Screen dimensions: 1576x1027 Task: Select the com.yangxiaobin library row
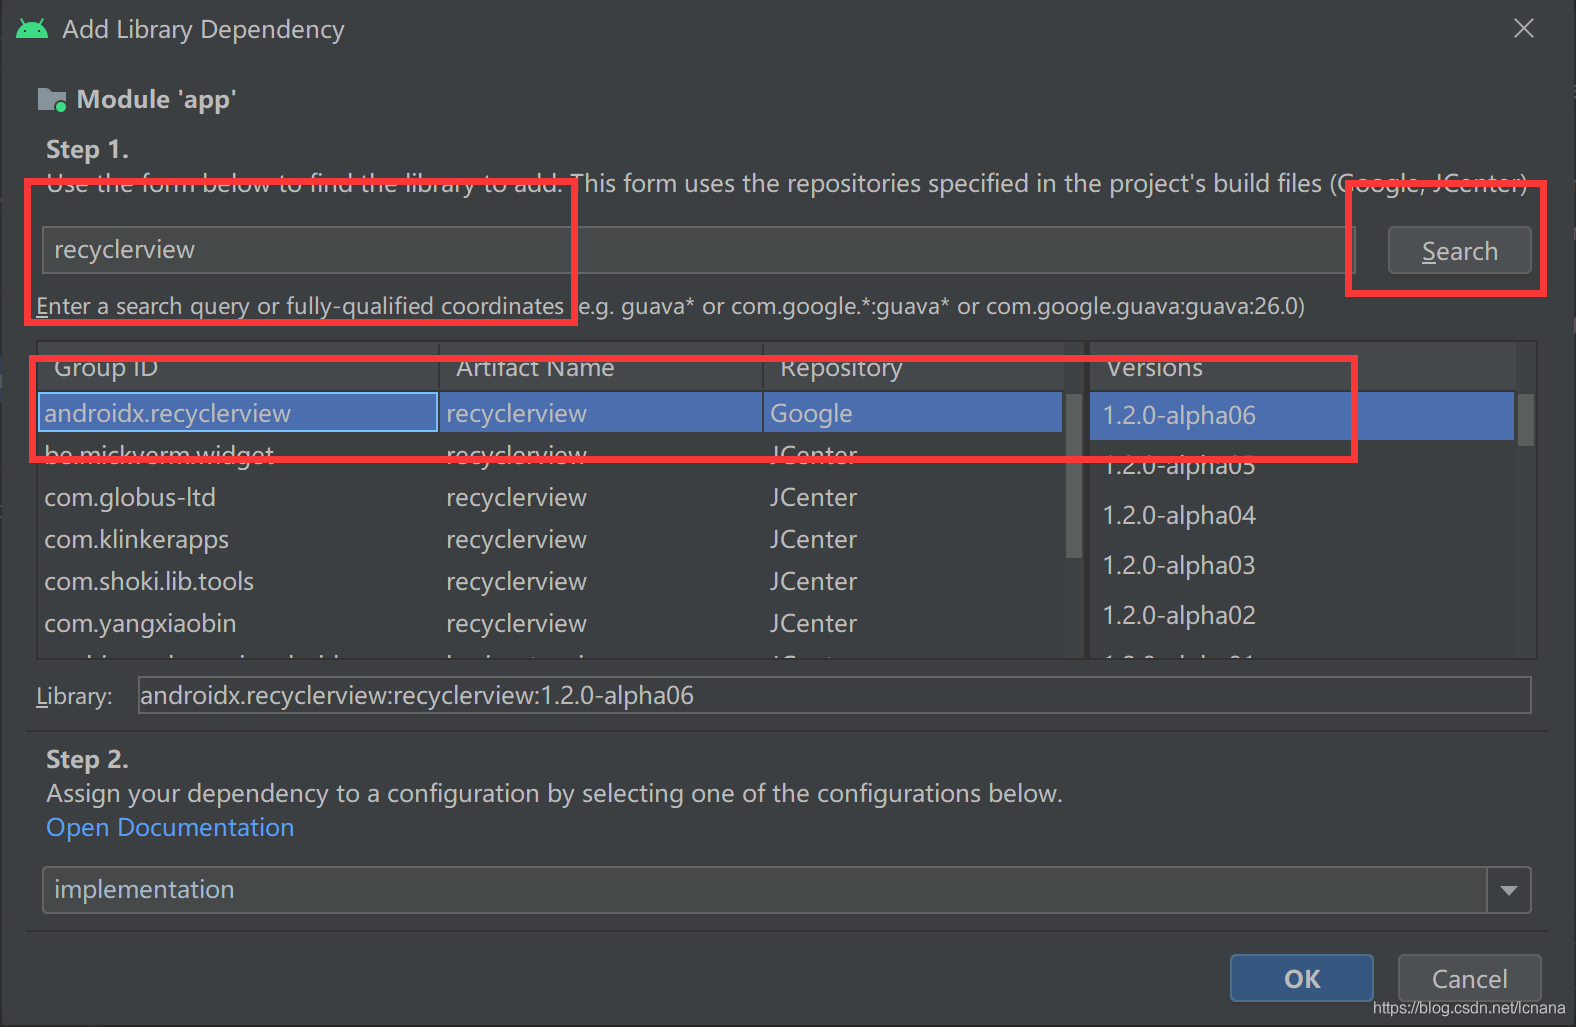pos(550,623)
